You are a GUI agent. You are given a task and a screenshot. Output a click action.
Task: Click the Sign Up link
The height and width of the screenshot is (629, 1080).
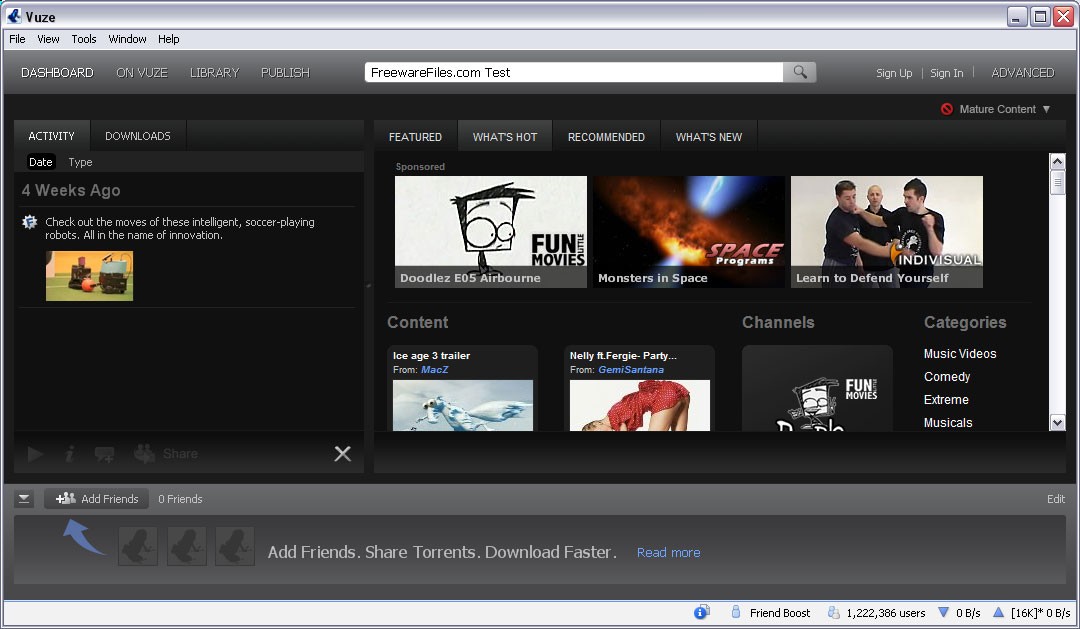pyautogui.click(x=894, y=73)
